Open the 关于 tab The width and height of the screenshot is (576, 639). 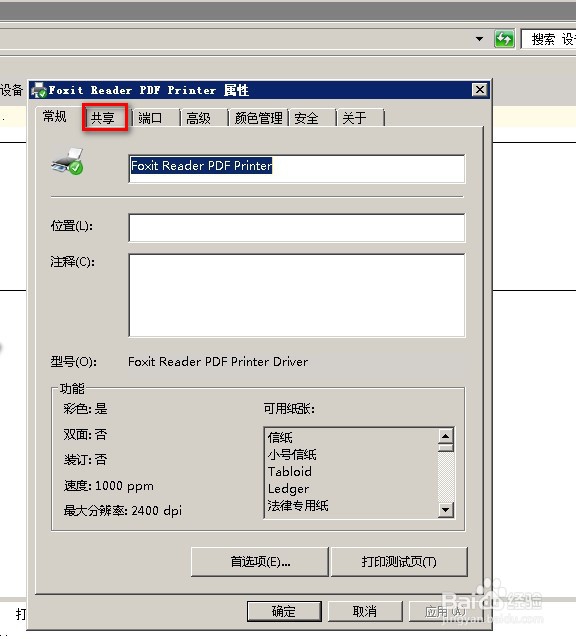(x=360, y=118)
